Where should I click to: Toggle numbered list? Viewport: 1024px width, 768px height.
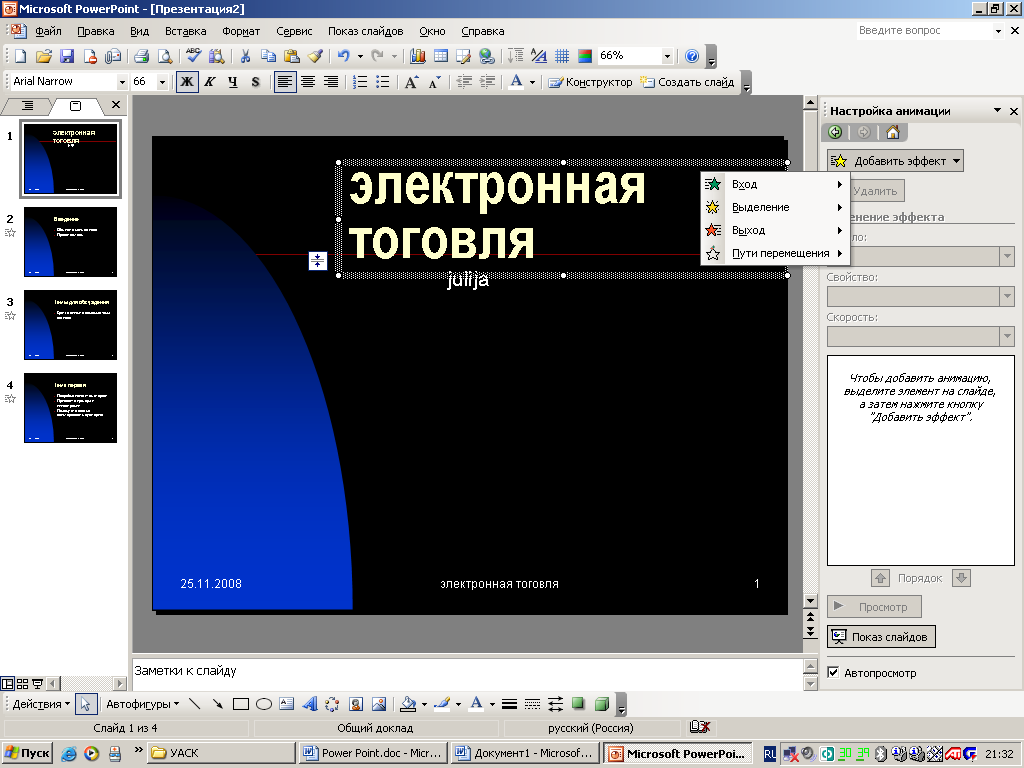coord(360,82)
